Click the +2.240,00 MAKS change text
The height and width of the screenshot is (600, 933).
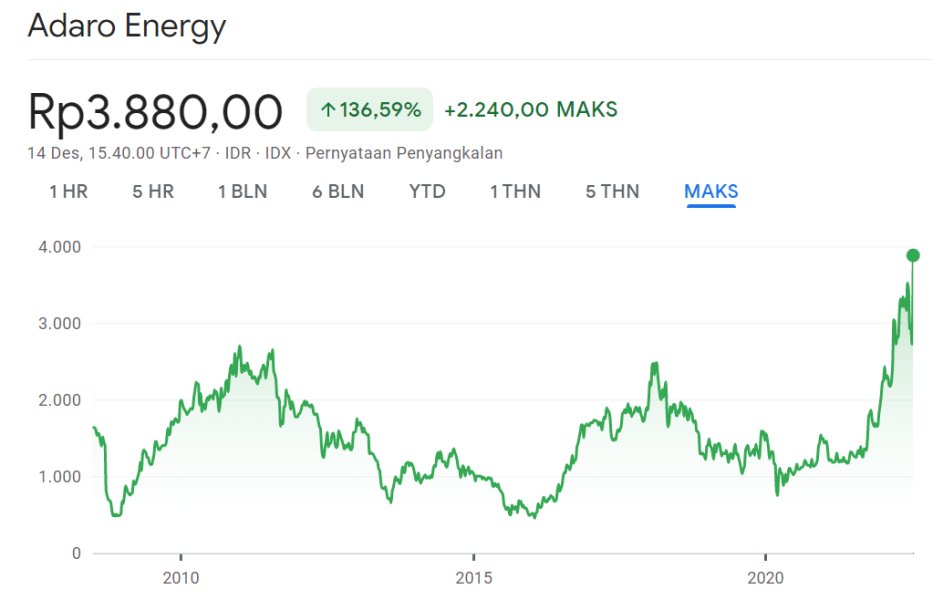click(x=530, y=110)
